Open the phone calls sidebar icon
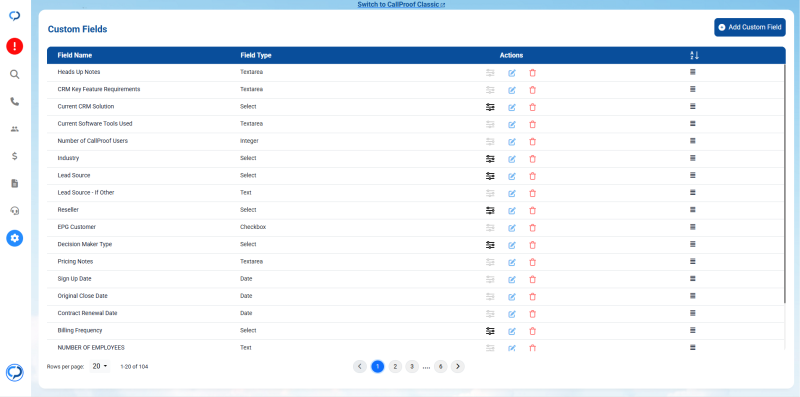Viewport: 800px width, 397px height. 14,102
